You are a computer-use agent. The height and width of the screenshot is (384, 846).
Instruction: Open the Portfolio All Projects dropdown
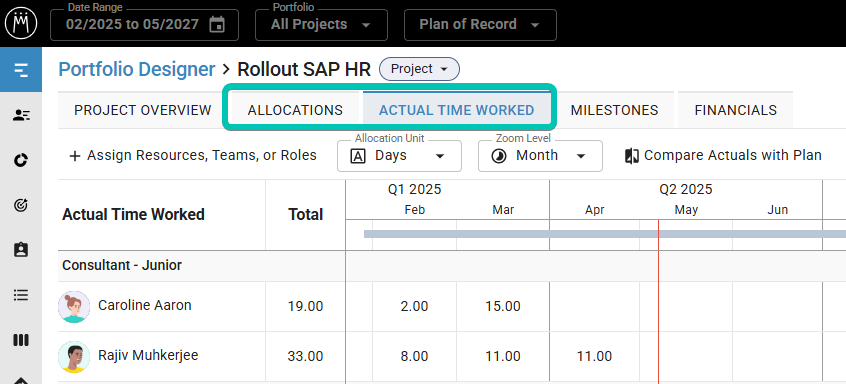point(321,25)
